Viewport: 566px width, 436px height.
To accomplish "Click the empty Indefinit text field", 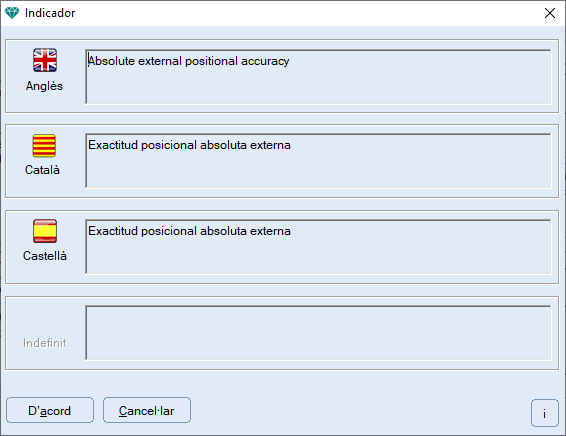I will pos(318,333).
